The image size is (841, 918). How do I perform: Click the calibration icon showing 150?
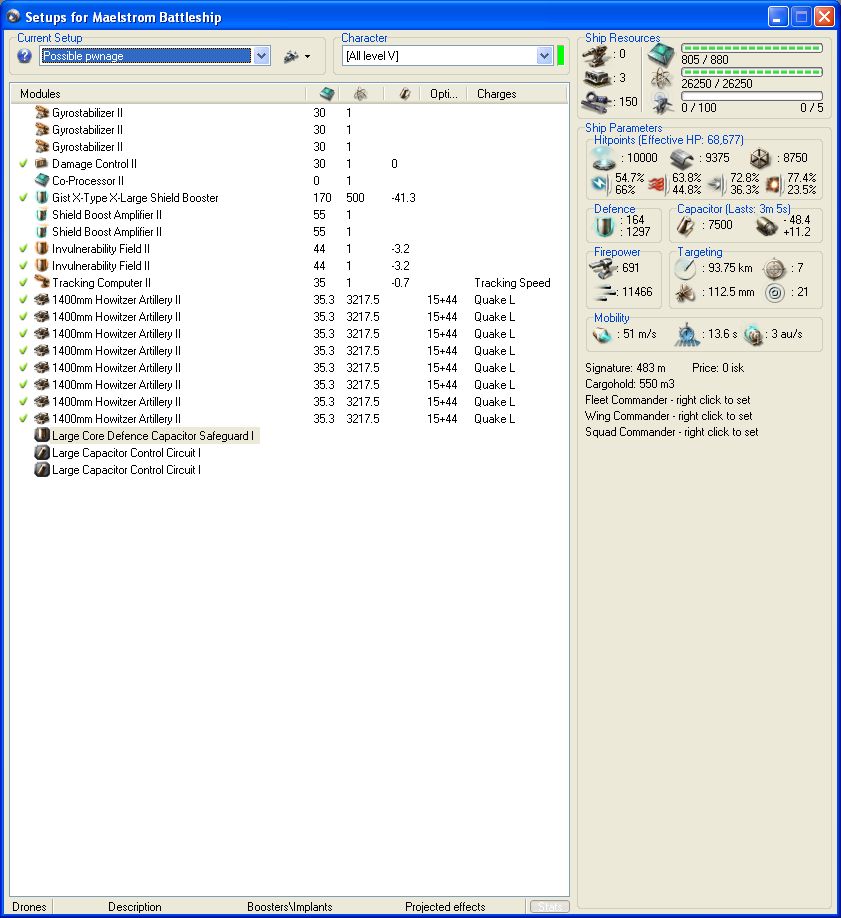click(597, 101)
